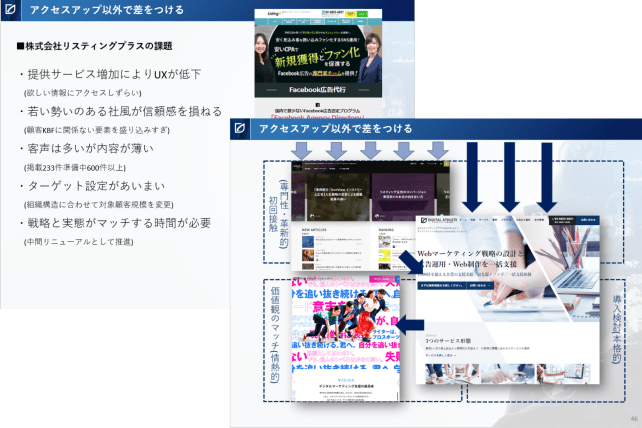Click NEW ARTICLES heading in the media site
The height and width of the screenshot is (428, 642).
click(x=314, y=230)
